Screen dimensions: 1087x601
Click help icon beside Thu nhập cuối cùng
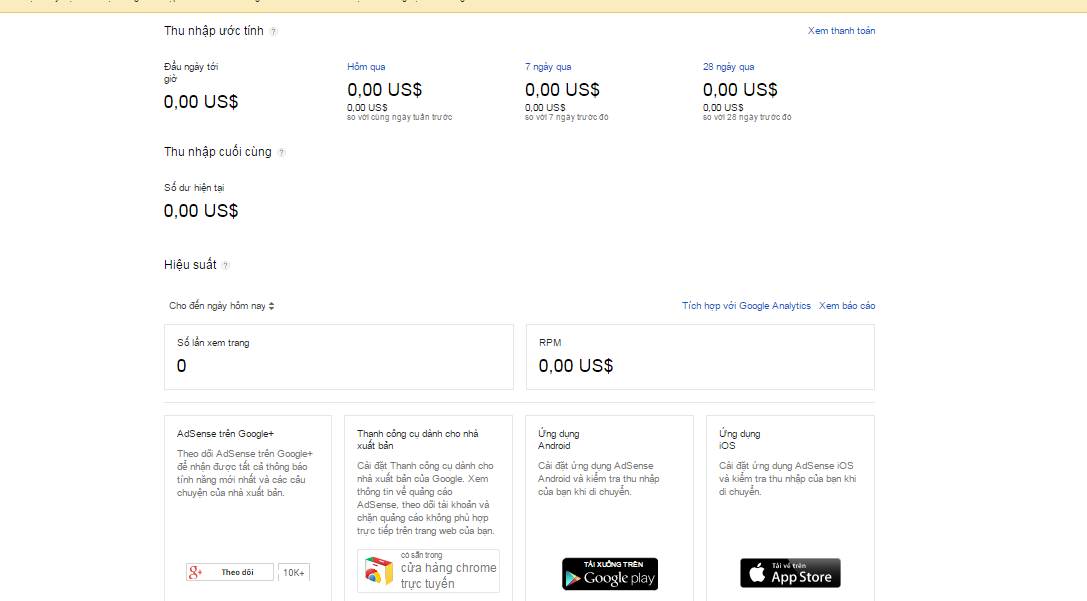pos(282,153)
